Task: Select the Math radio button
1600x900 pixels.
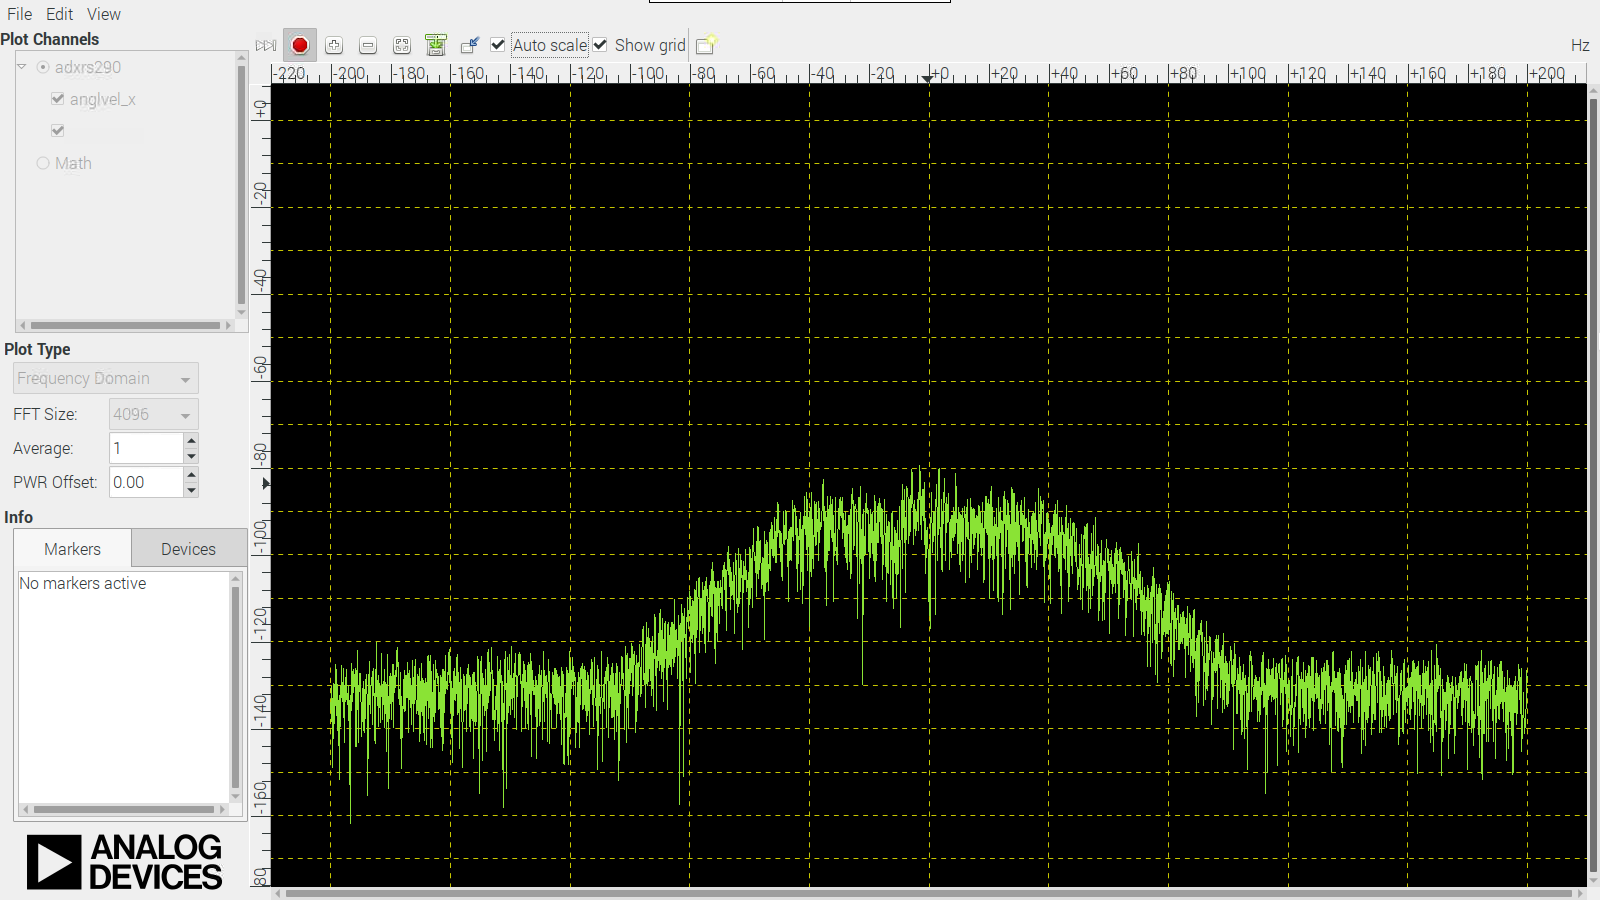Action: click(x=43, y=163)
